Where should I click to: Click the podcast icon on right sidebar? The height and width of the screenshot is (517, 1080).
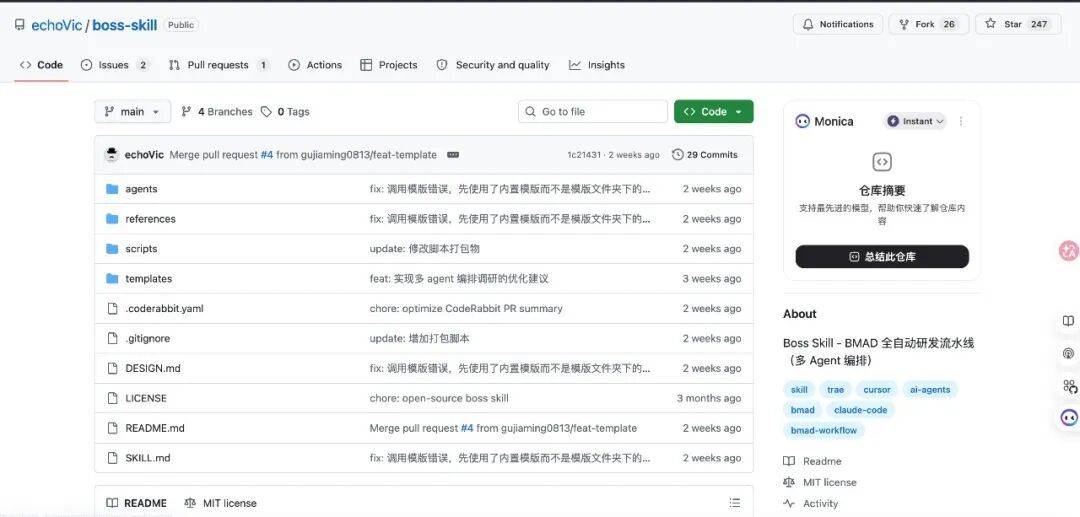pyautogui.click(x=1068, y=353)
